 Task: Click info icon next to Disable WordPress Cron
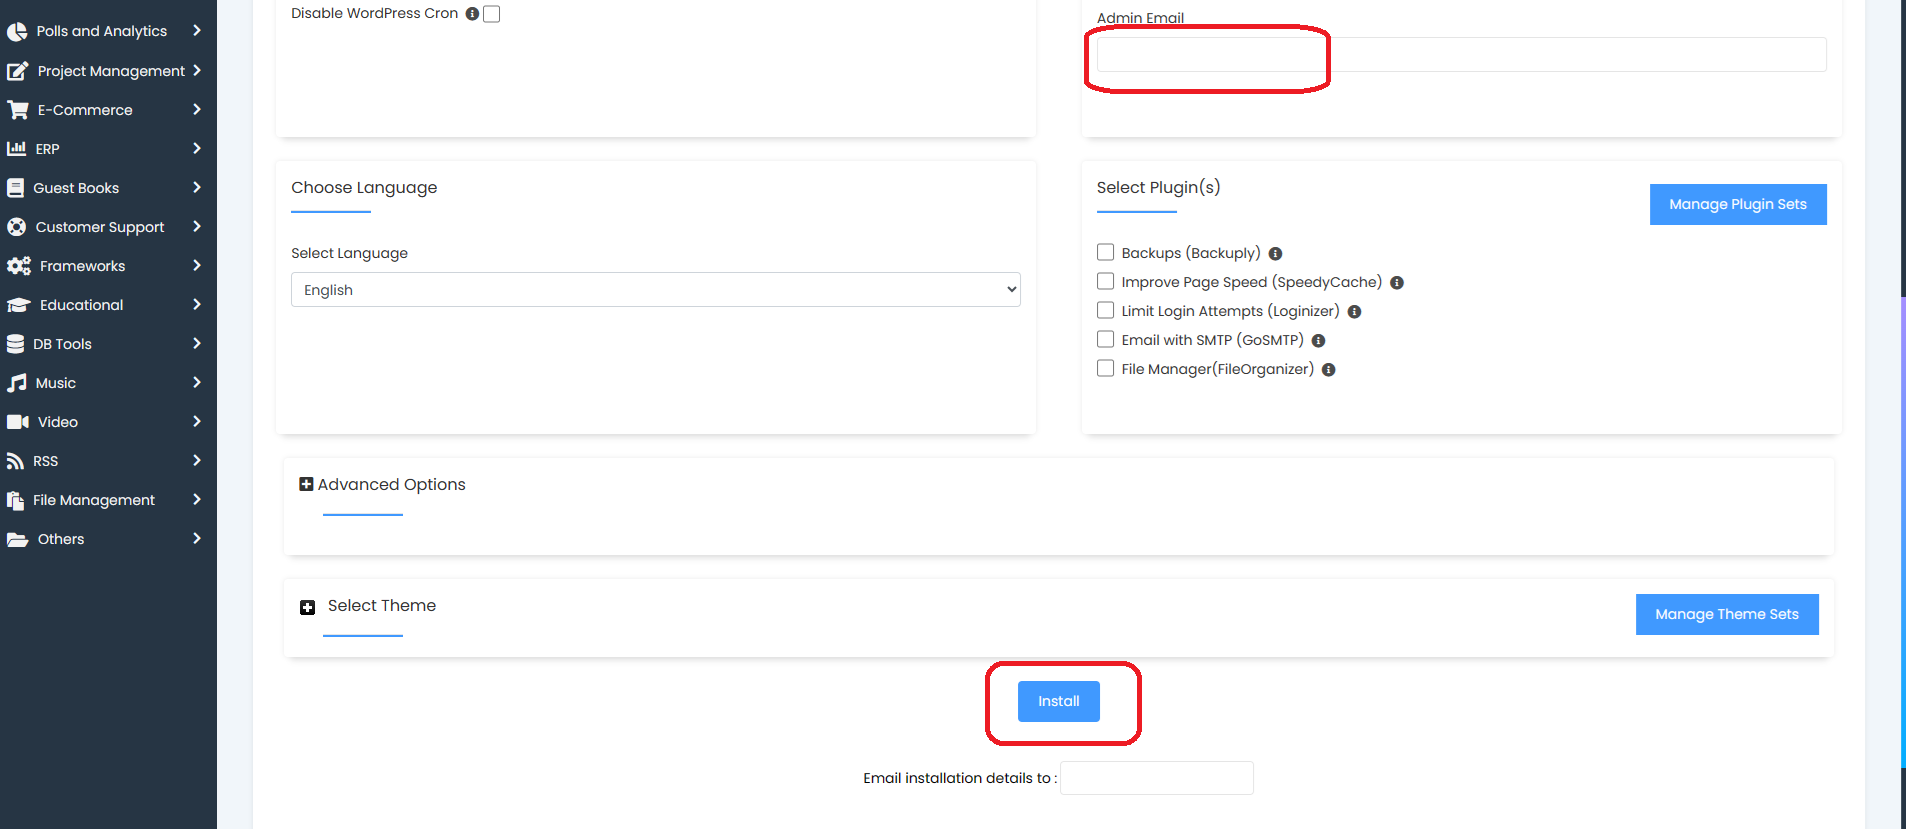click(472, 14)
